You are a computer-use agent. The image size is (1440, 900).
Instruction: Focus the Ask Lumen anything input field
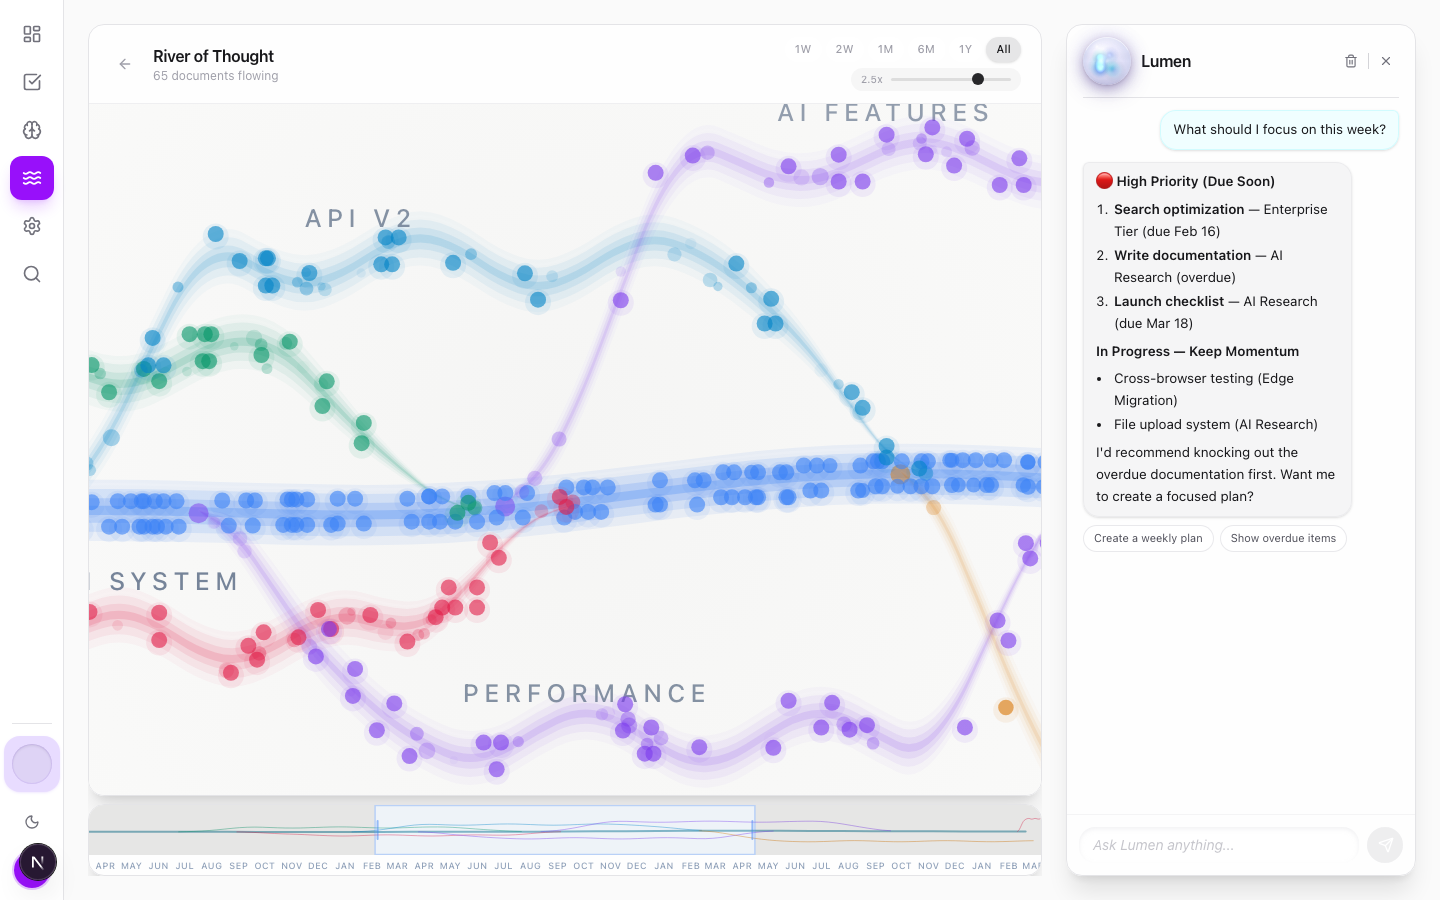1218,845
